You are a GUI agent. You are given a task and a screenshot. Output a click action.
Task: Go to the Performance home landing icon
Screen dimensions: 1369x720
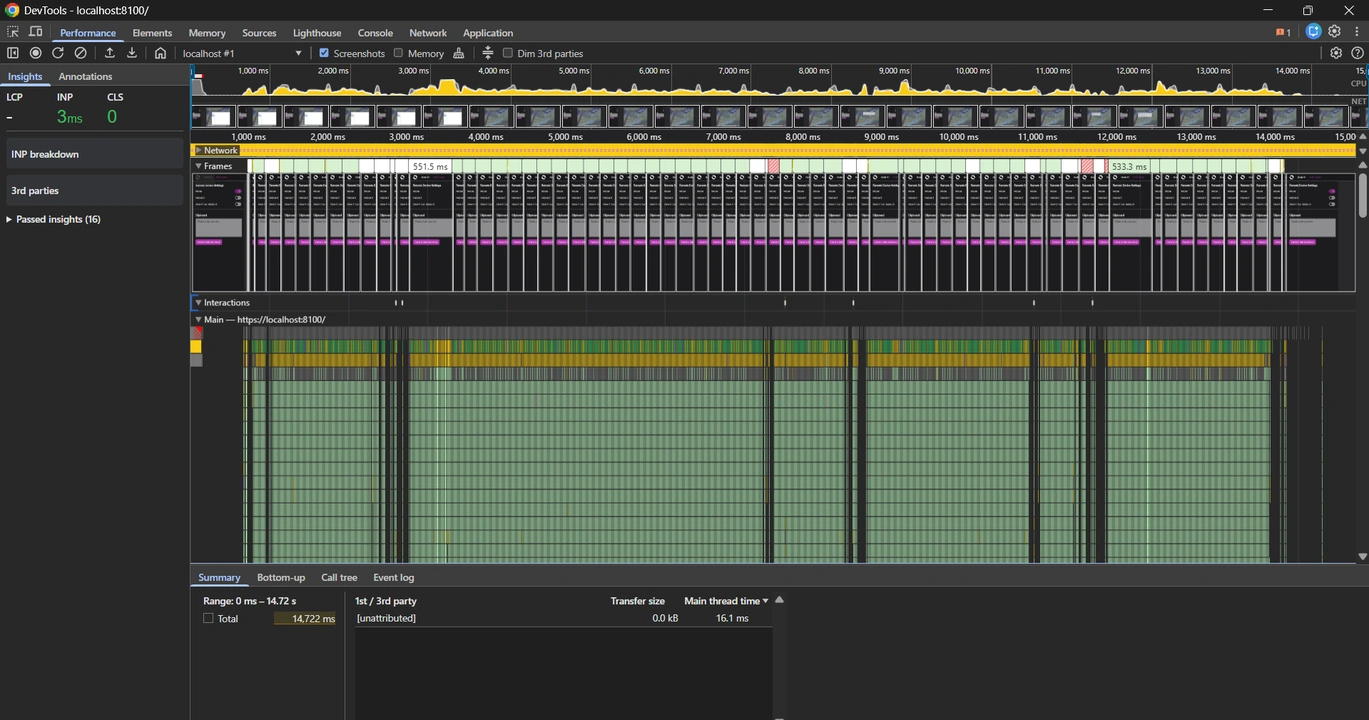160,53
